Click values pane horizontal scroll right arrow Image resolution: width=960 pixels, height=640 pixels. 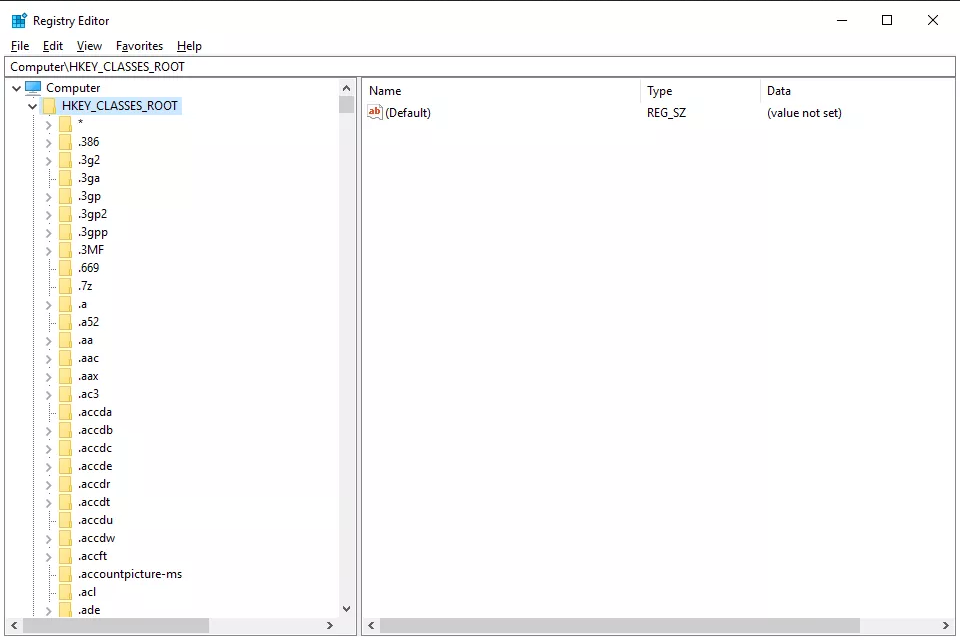[945, 625]
